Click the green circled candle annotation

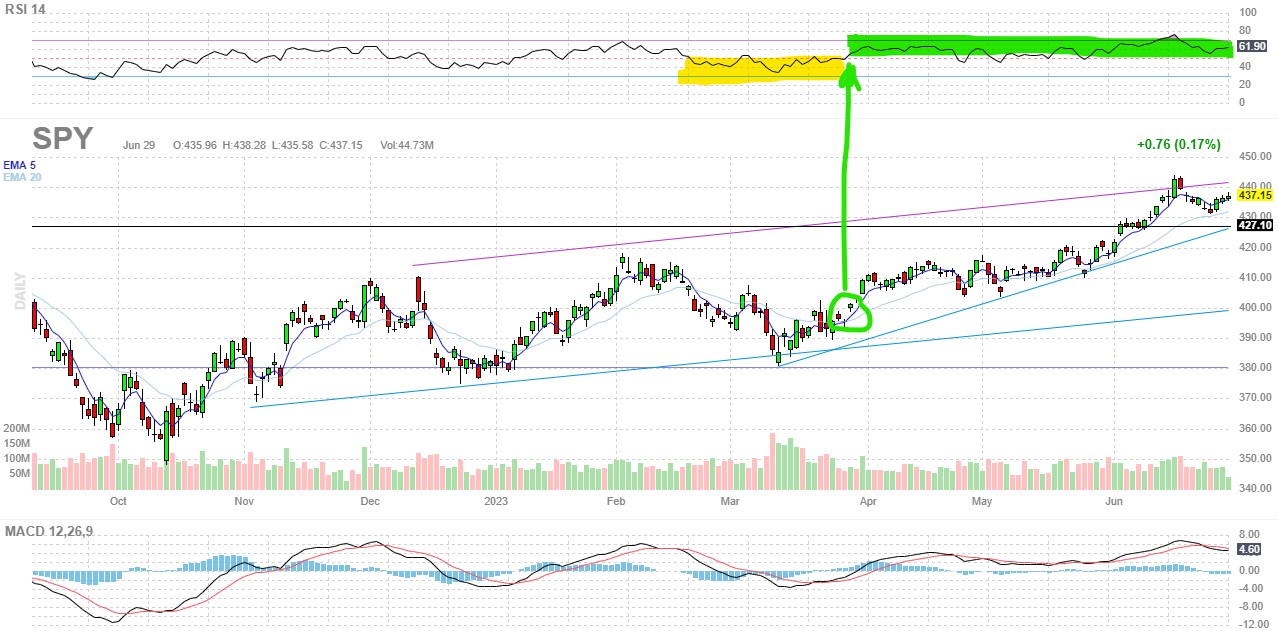click(x=850, y=312)
